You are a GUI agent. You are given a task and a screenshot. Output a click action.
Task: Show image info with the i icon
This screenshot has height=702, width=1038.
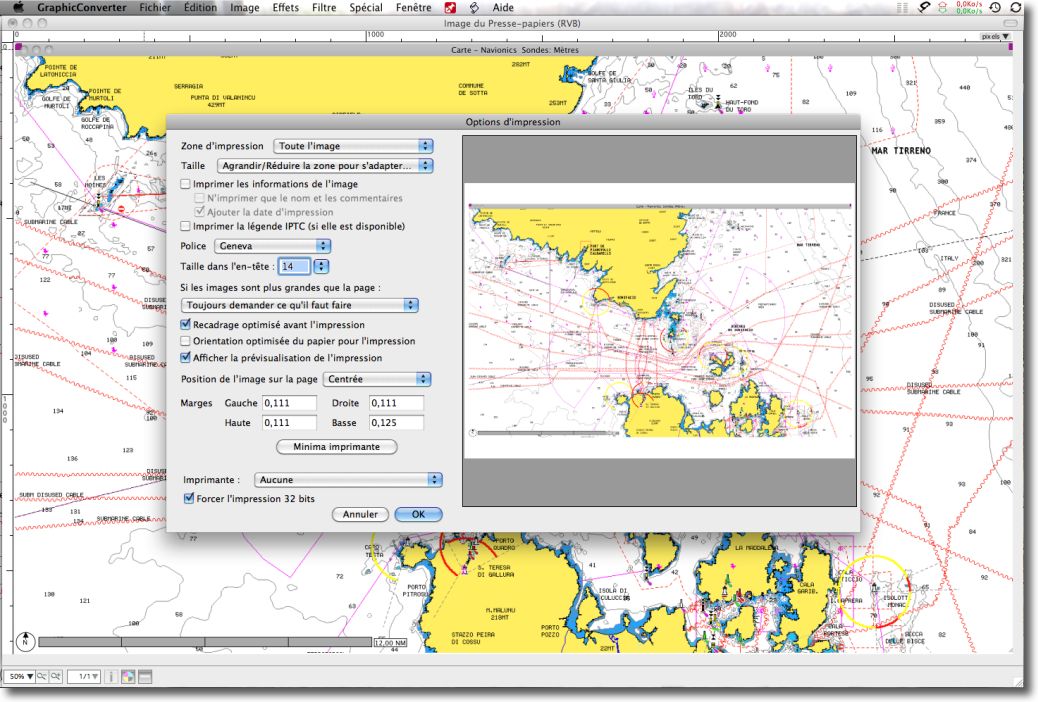(111, 676)
